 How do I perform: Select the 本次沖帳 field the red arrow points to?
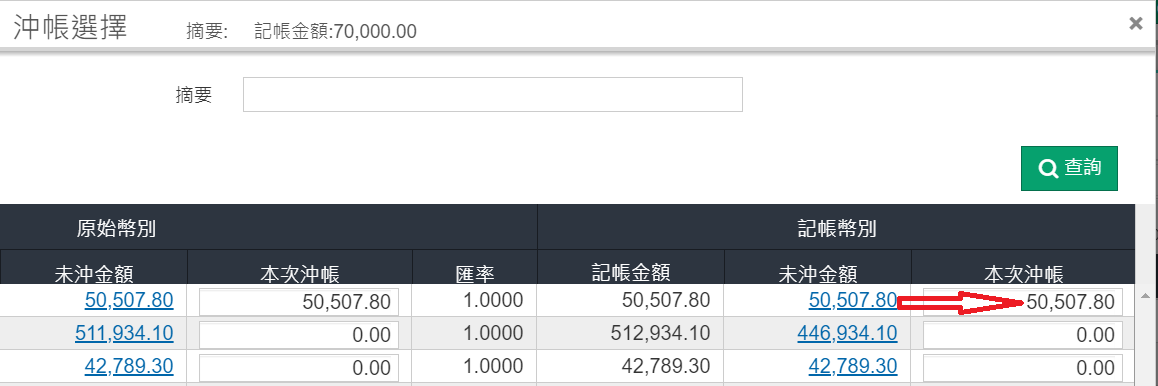click(1023, 302)
